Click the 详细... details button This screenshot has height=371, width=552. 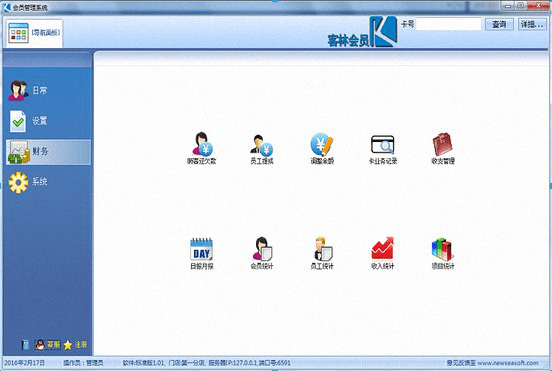pyautogui.click(x=532, y=24)
